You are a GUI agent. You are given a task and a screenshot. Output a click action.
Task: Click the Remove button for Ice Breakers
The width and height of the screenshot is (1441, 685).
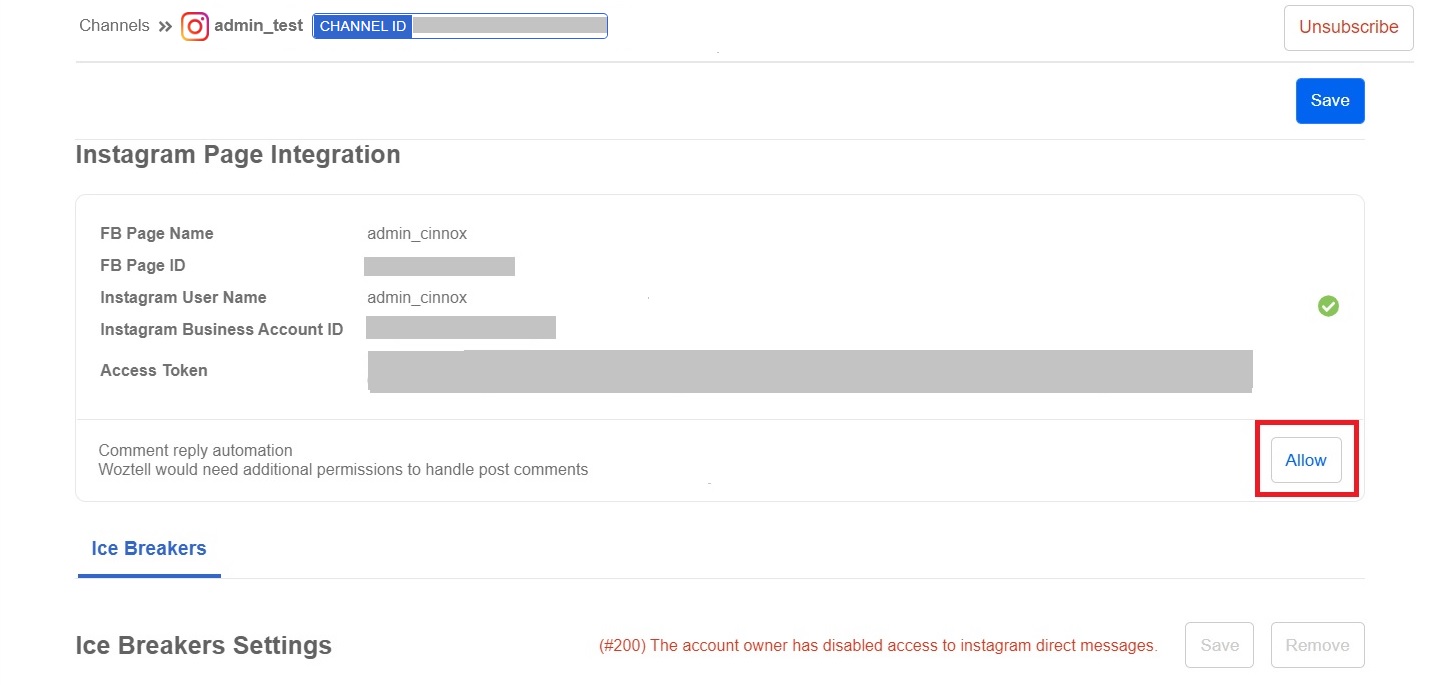(1317, 646)
